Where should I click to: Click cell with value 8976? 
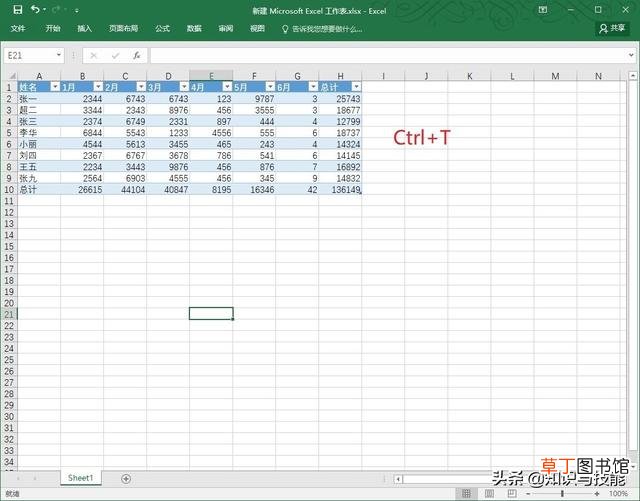[168, 110]
